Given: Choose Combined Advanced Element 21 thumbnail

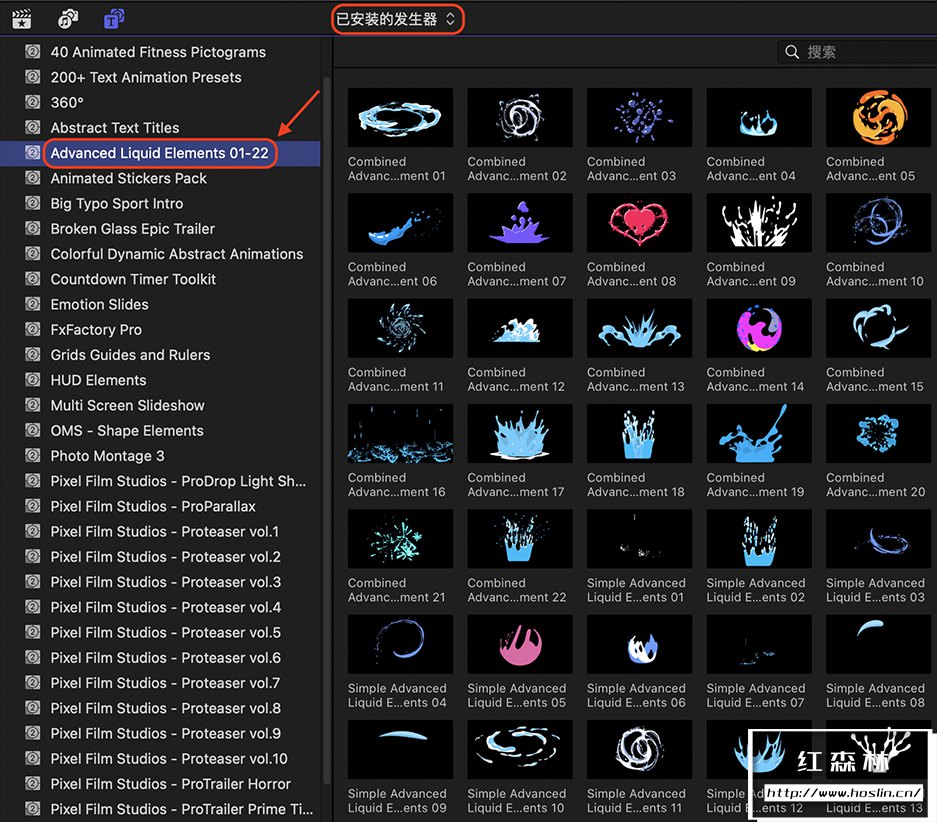Looking at the screenshot, I should pos(400,538).
